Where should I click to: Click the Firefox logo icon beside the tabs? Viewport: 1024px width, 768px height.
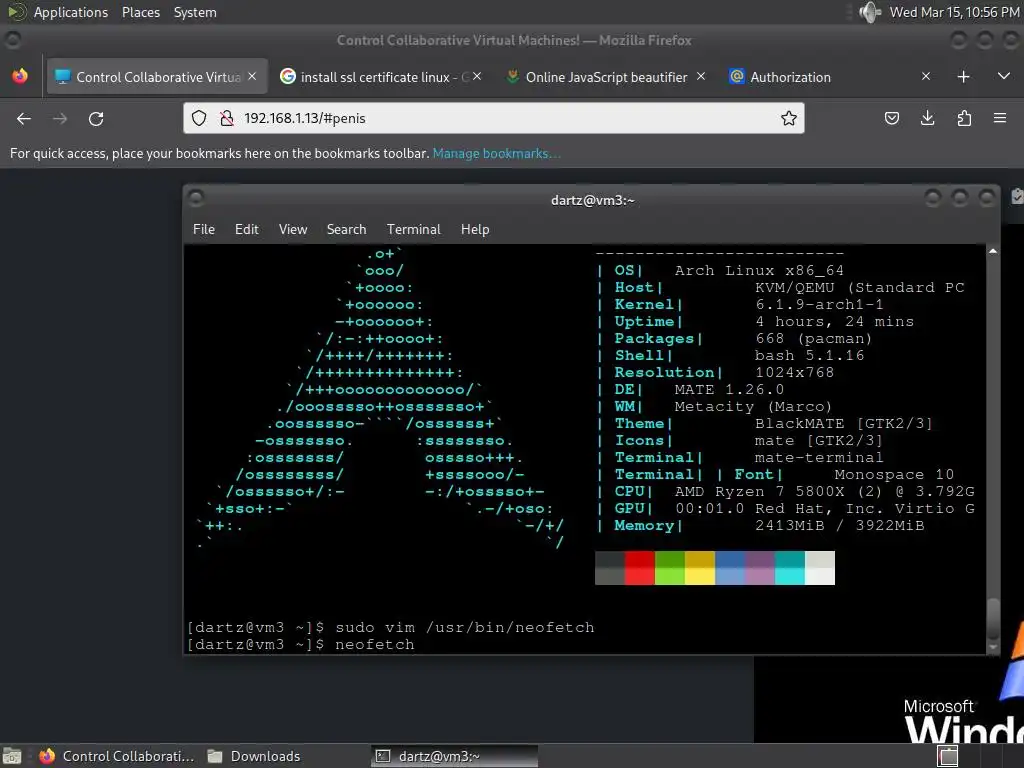tap(20, 76)
